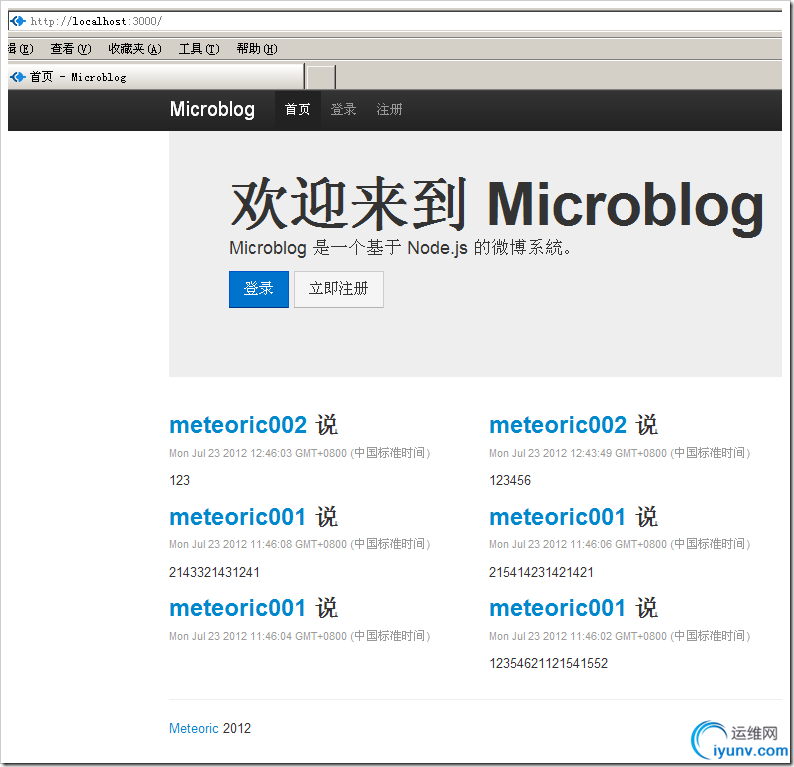Screen dimensions: 794x767
Task: Select the 首页 - Microblog browser tab
Action: point(156,76)
